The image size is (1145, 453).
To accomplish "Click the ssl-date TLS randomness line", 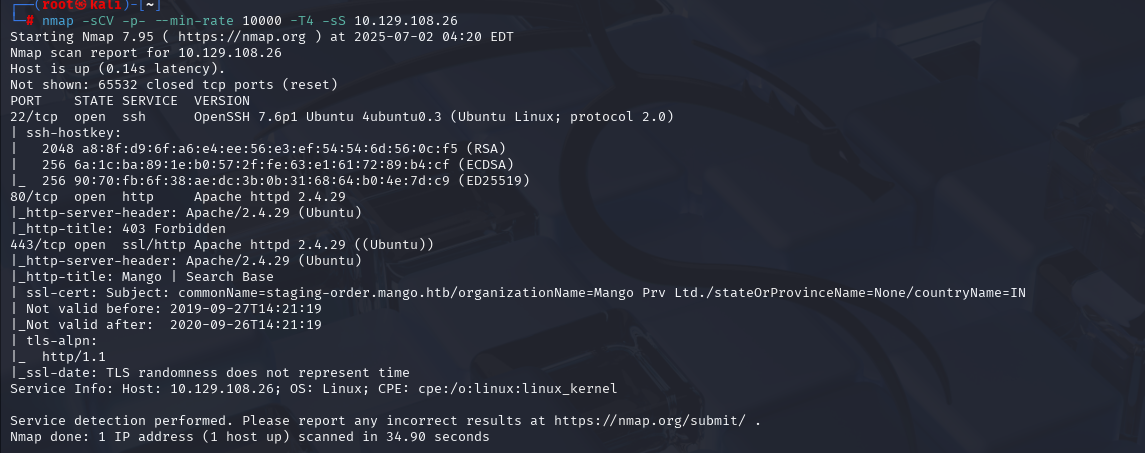I will click(x=210, y=373).
